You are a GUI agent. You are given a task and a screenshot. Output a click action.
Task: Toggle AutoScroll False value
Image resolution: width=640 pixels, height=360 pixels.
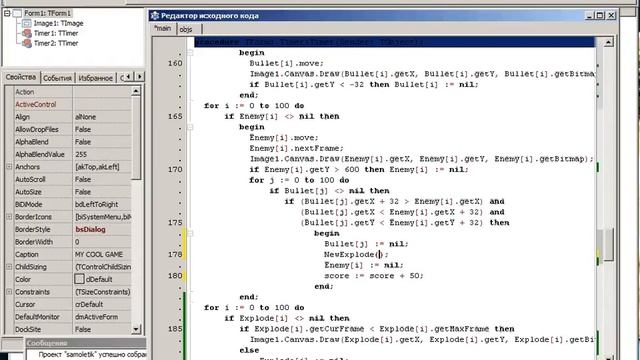(102, 179)
